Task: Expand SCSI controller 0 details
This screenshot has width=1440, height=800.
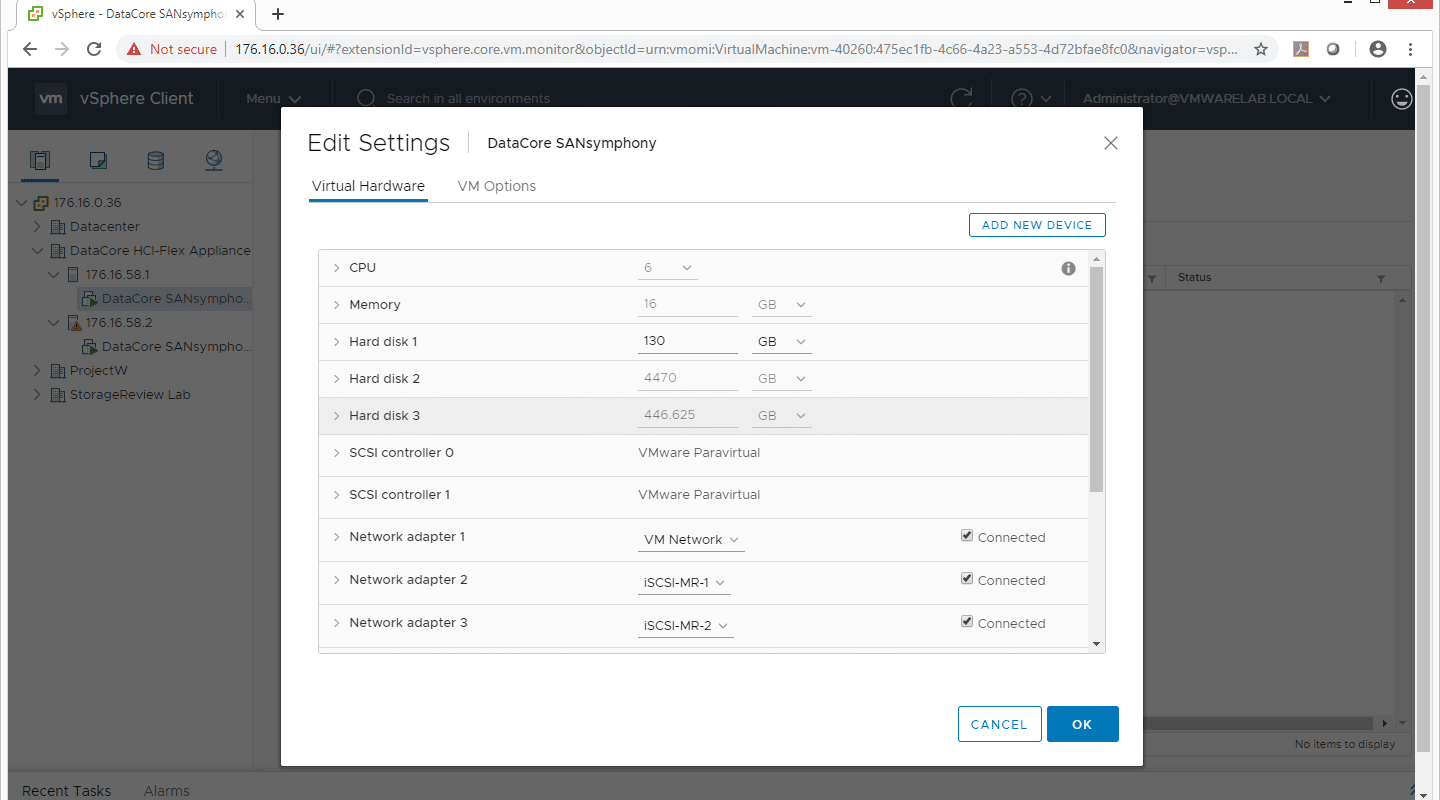Action: pos(337,453)
